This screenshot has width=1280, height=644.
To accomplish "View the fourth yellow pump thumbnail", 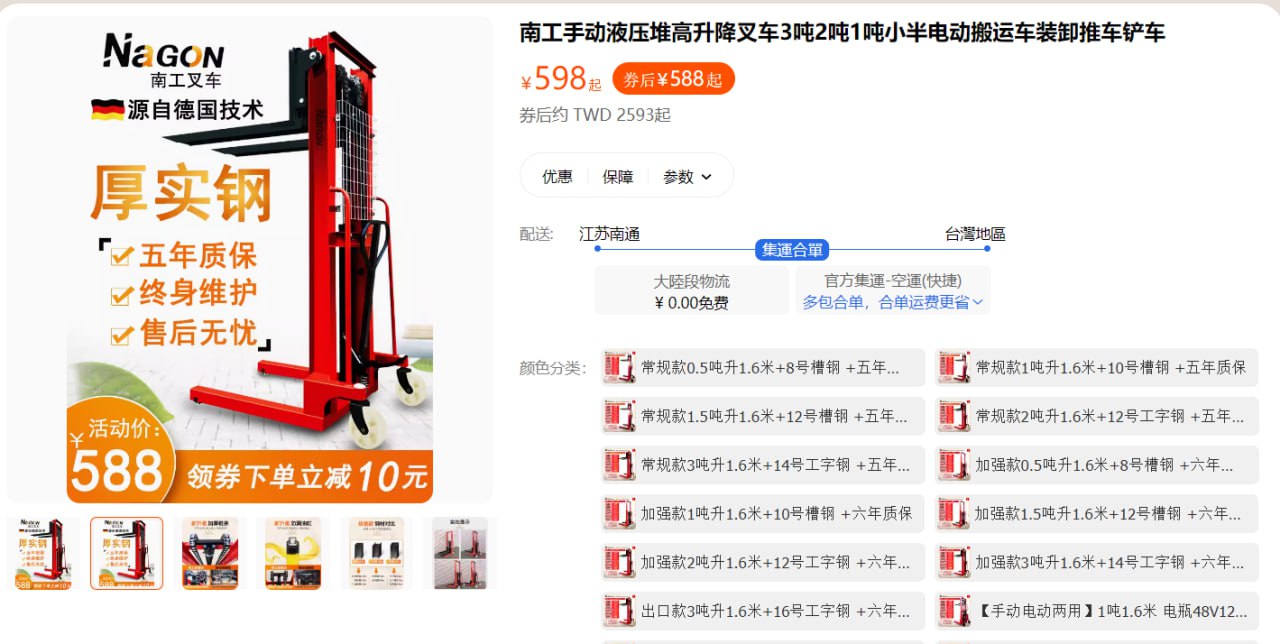I will 292,553.
